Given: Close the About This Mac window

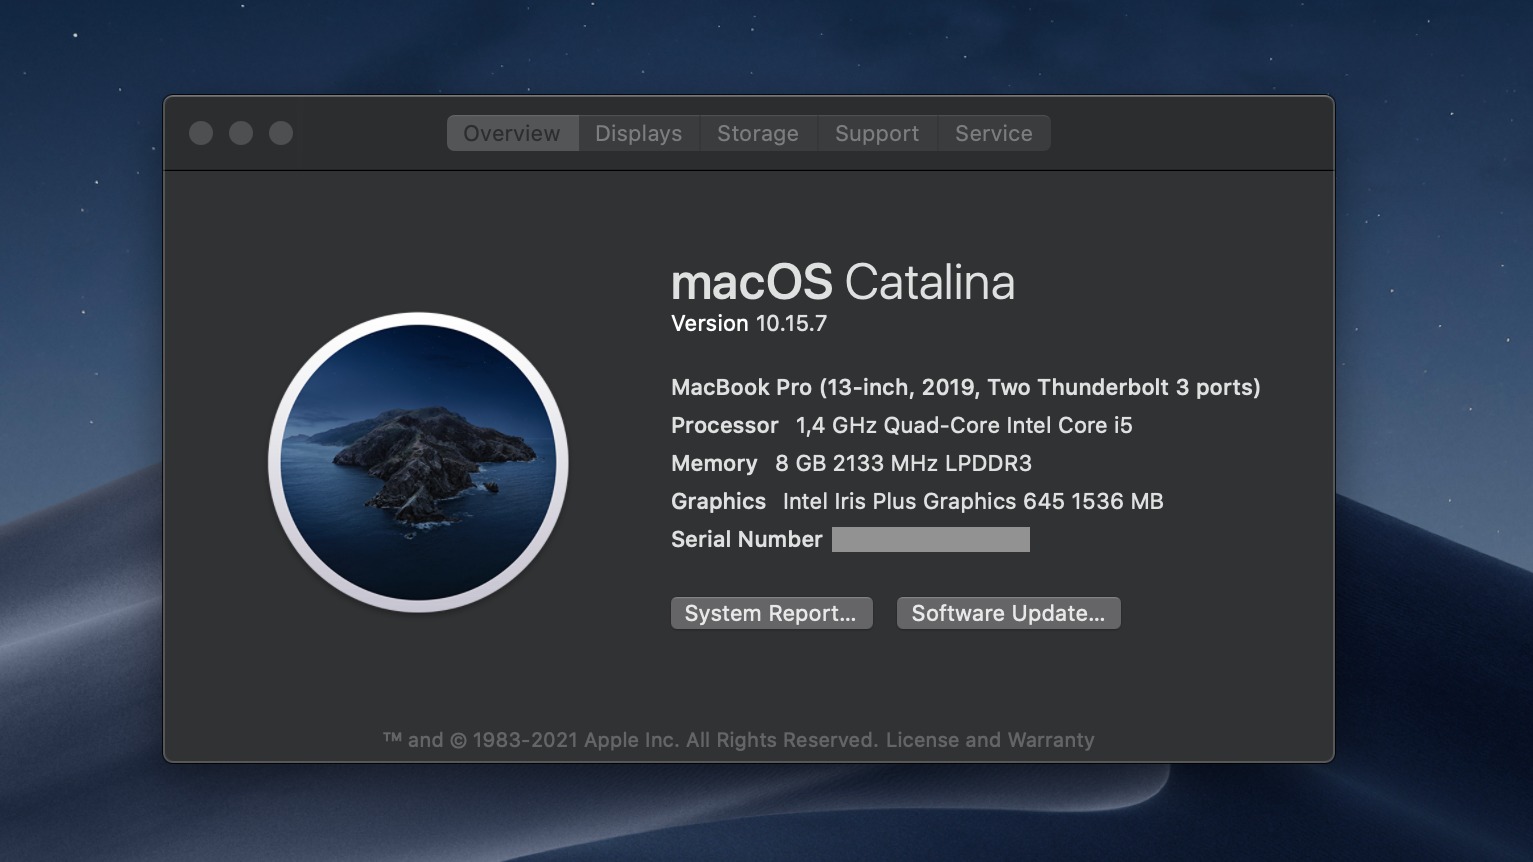Looking at the screenshot, I should coord(201,133).
